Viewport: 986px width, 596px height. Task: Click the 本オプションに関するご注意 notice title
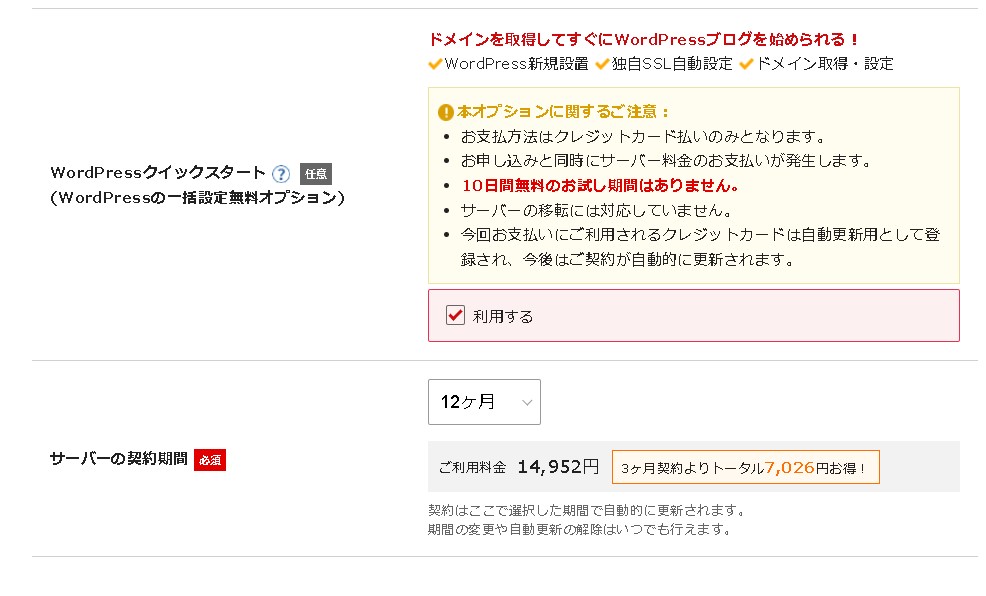point(564,112)
